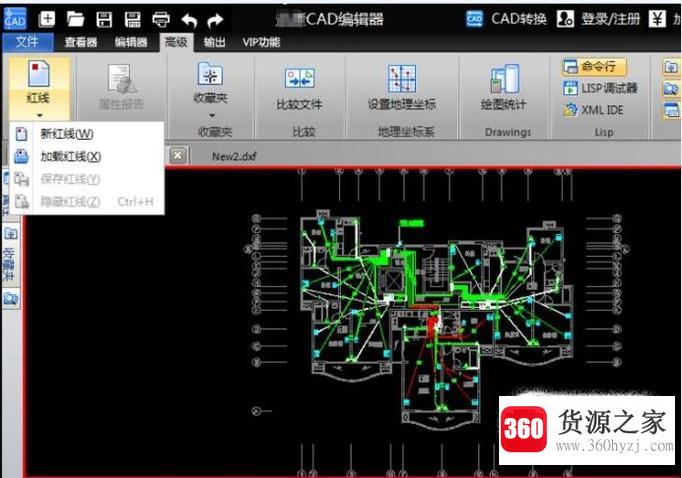Screen dimensions: 682x478
Task: Open the XML IDE tool
Action: [593, 110]
